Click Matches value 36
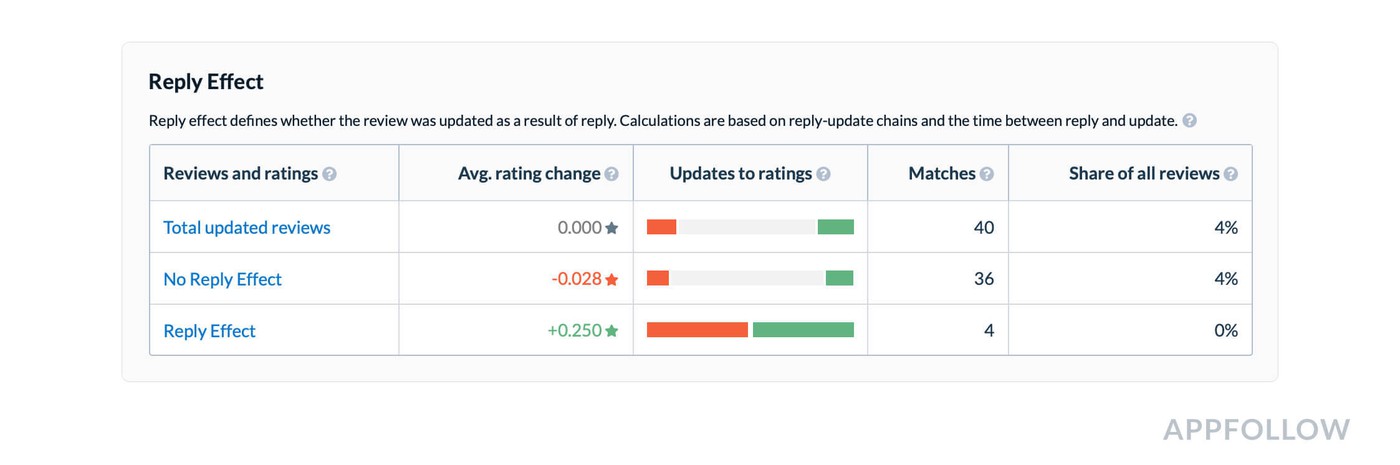This screenshot has height=465, width=1400. (984, 279)
